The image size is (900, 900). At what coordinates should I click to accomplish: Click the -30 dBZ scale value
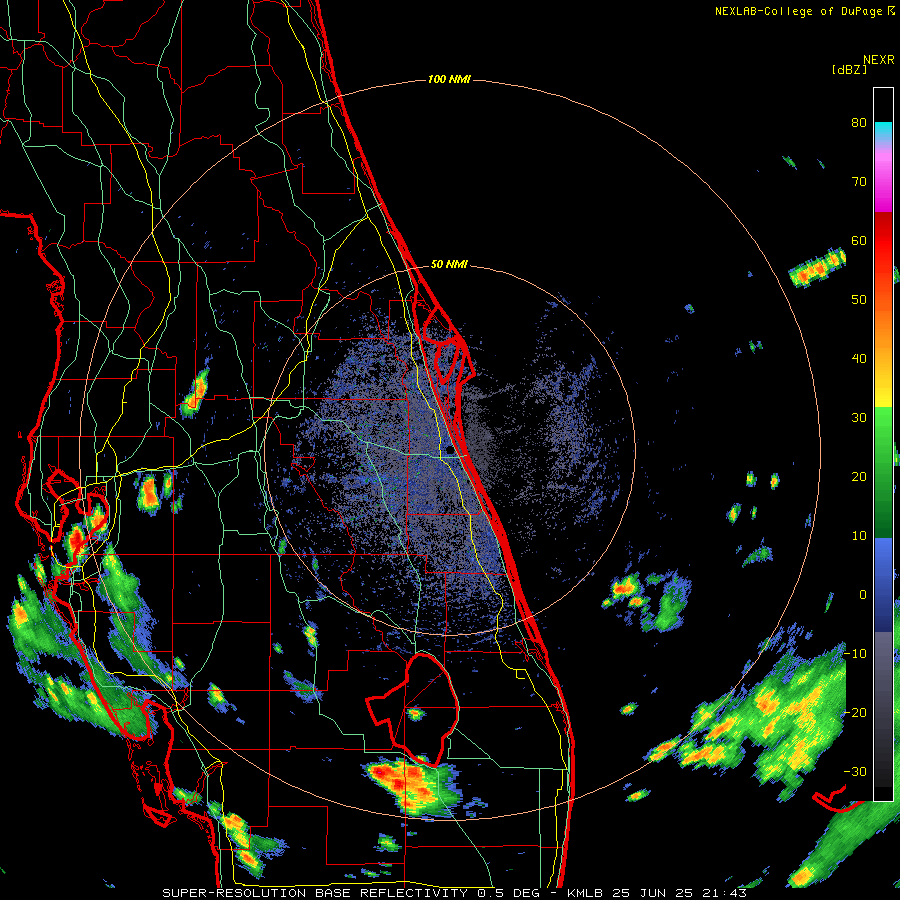click(855, 771)
